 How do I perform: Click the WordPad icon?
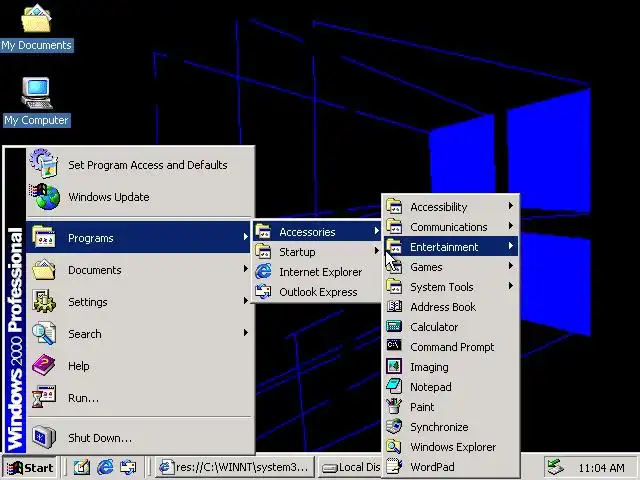(394, 467)
